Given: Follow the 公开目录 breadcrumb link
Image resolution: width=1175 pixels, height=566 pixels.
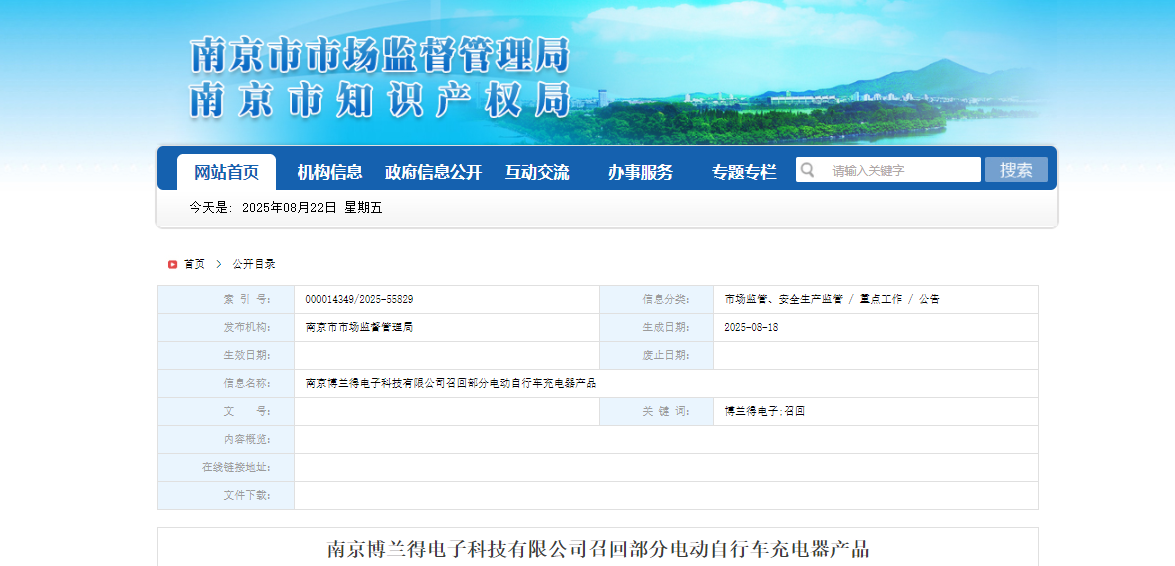Looking at the screenshot, I should [253, 264].
